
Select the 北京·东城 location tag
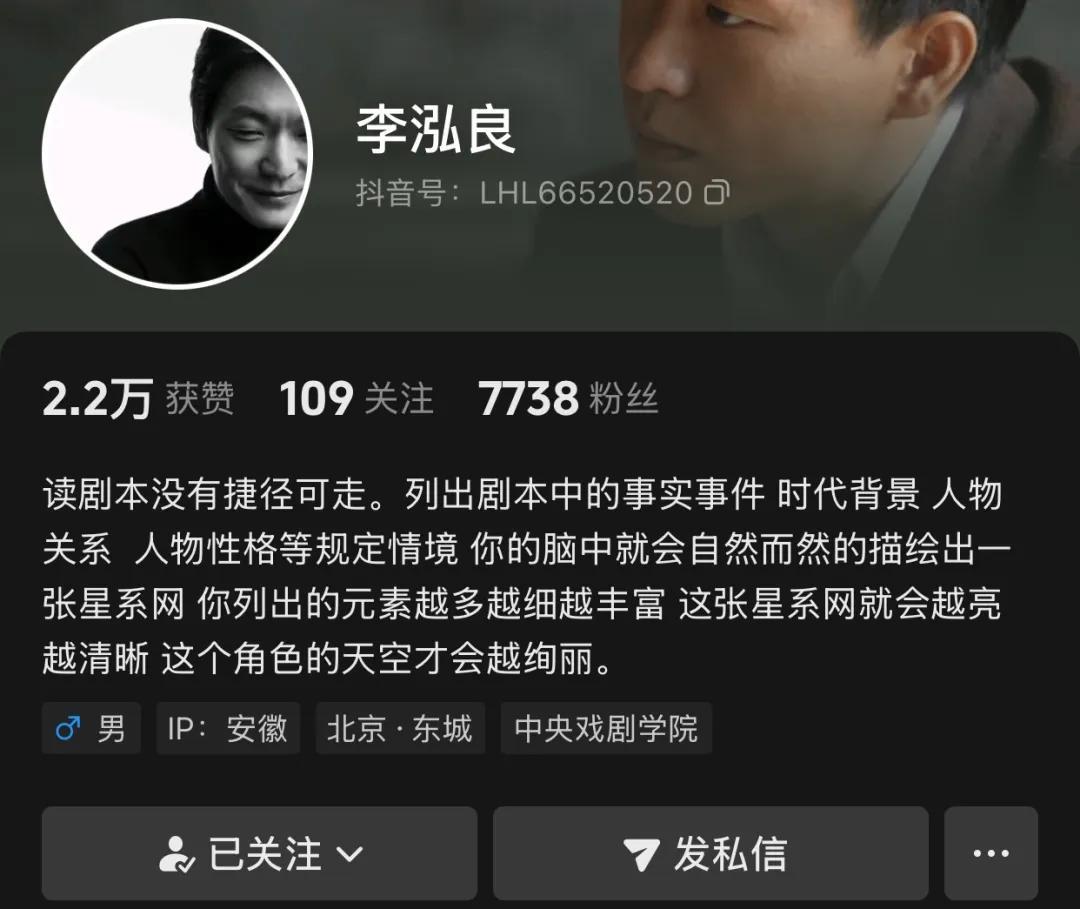click(400, 728)
